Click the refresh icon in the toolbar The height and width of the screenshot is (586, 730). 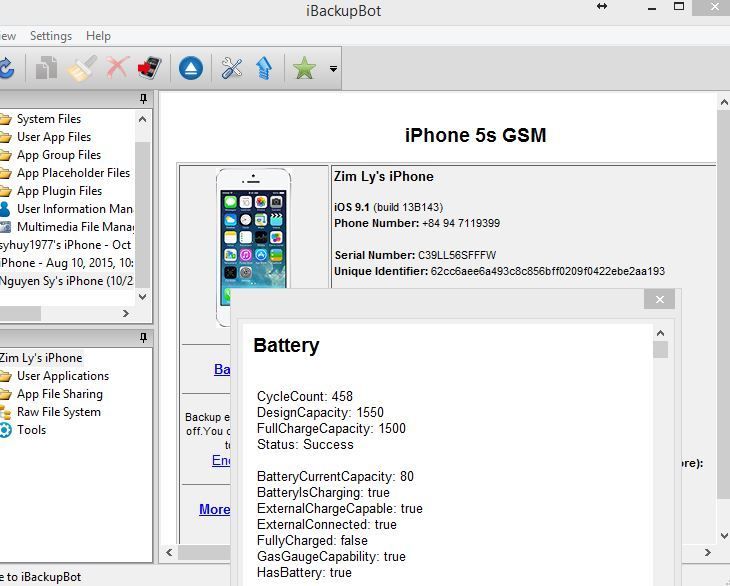6,68
